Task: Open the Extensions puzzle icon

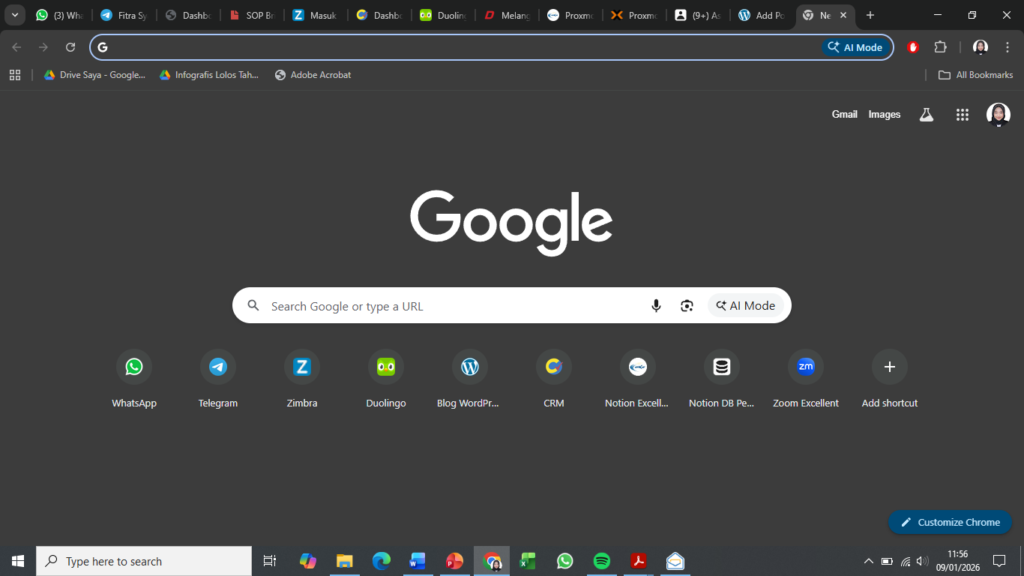Action: tap(940, 47)
